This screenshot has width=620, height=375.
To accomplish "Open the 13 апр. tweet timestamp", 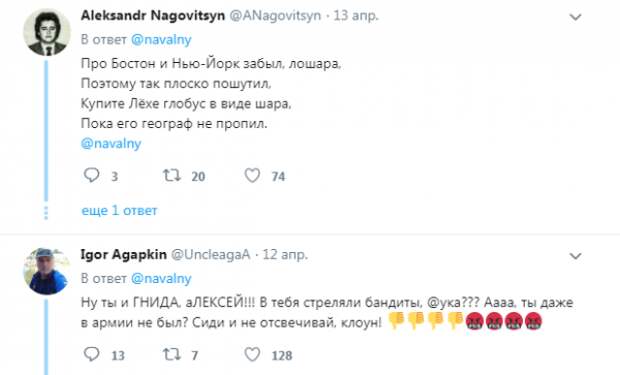I will pyautogui.click(x=356, y=16).
